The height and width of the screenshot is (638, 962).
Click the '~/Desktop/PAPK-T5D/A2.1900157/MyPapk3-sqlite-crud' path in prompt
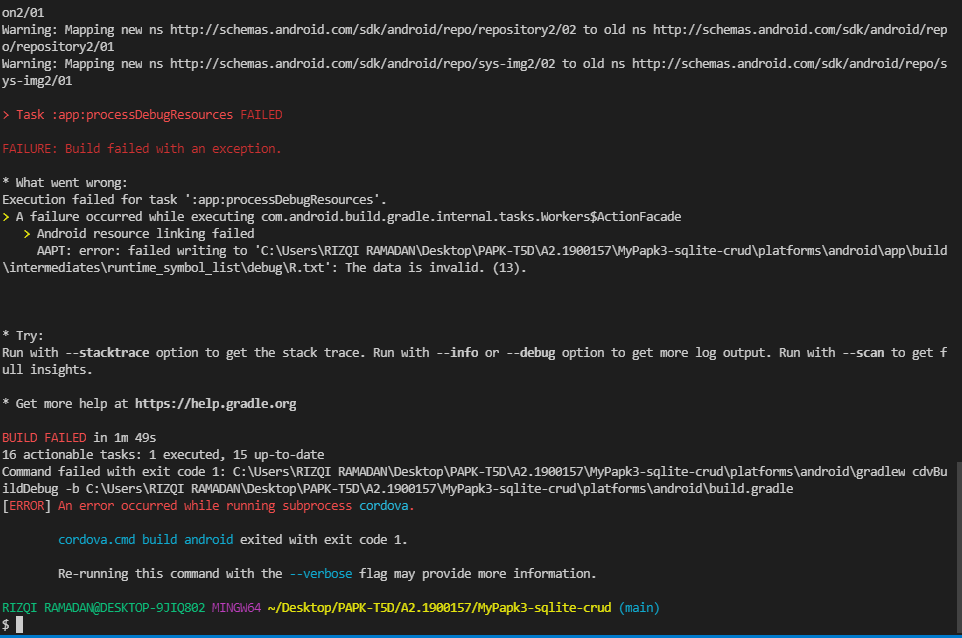pos(440,608)
